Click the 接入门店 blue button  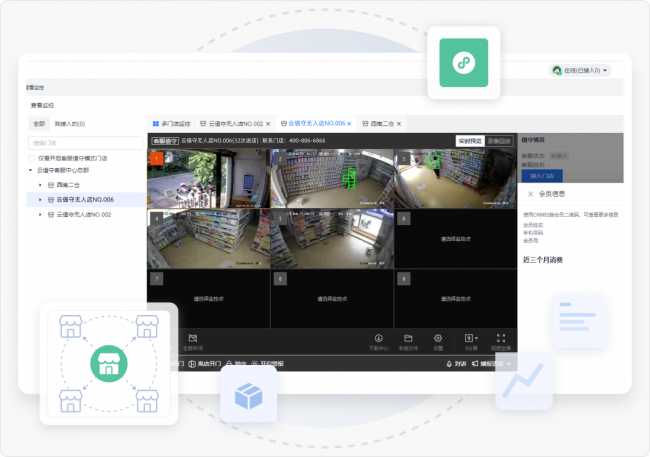542,175
